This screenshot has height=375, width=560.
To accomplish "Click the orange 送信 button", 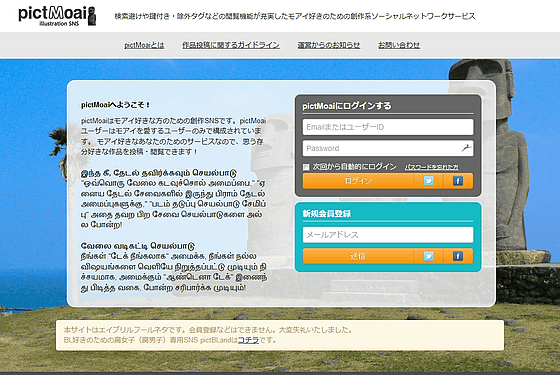I will [x=358, y=256].
